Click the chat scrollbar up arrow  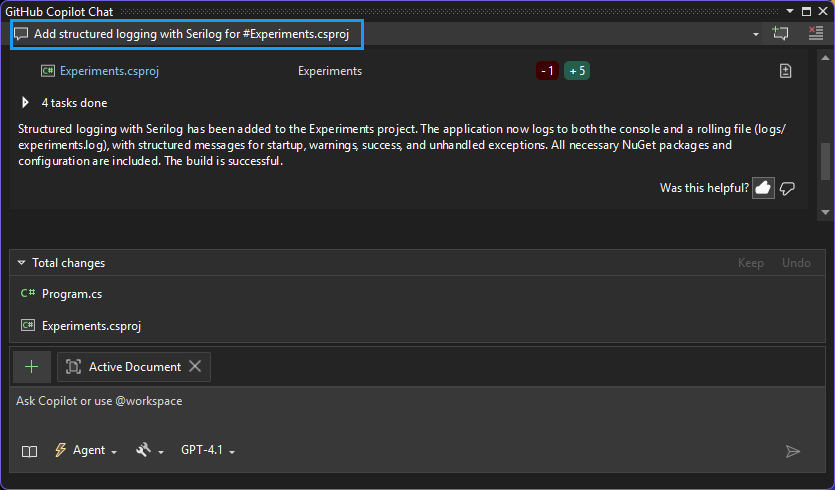825,58
